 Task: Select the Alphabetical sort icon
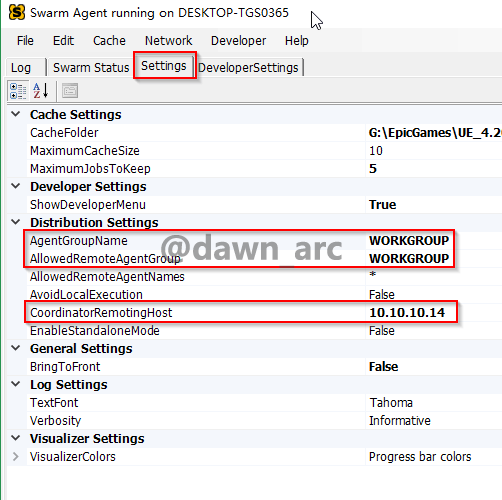[41, 91]
